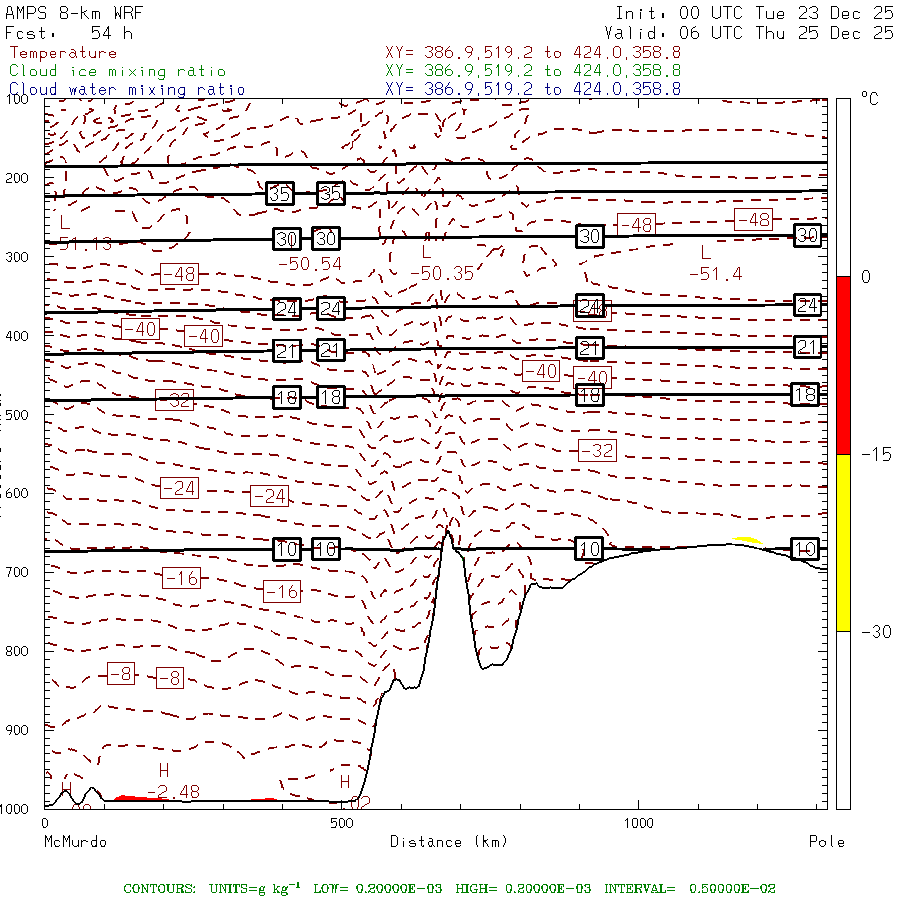
Task: Click the "-50.35" low temperature value
Action: [x=442, y=273]
